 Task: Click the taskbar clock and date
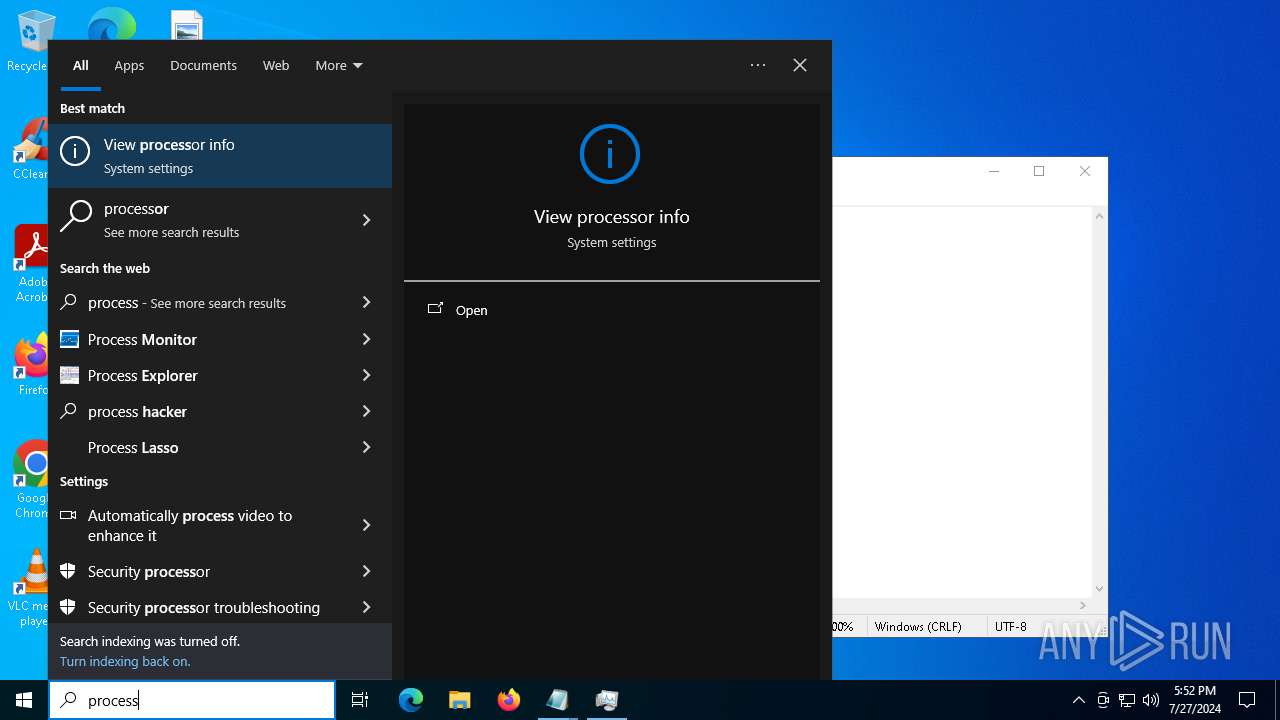(1195, 700)
